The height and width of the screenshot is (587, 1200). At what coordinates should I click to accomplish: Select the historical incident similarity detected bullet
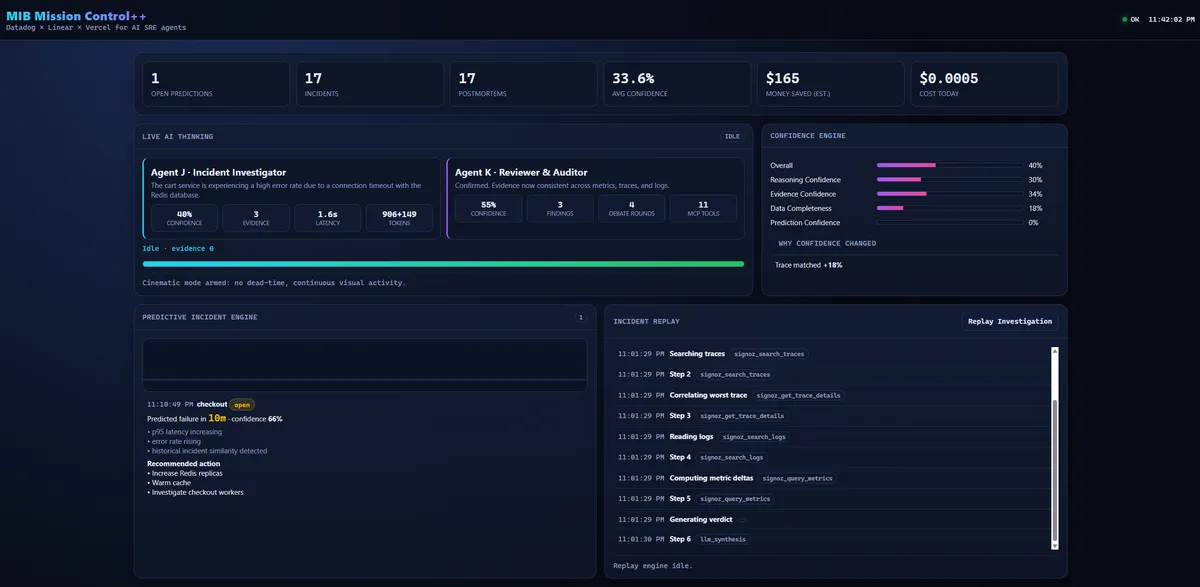point(207,451)
